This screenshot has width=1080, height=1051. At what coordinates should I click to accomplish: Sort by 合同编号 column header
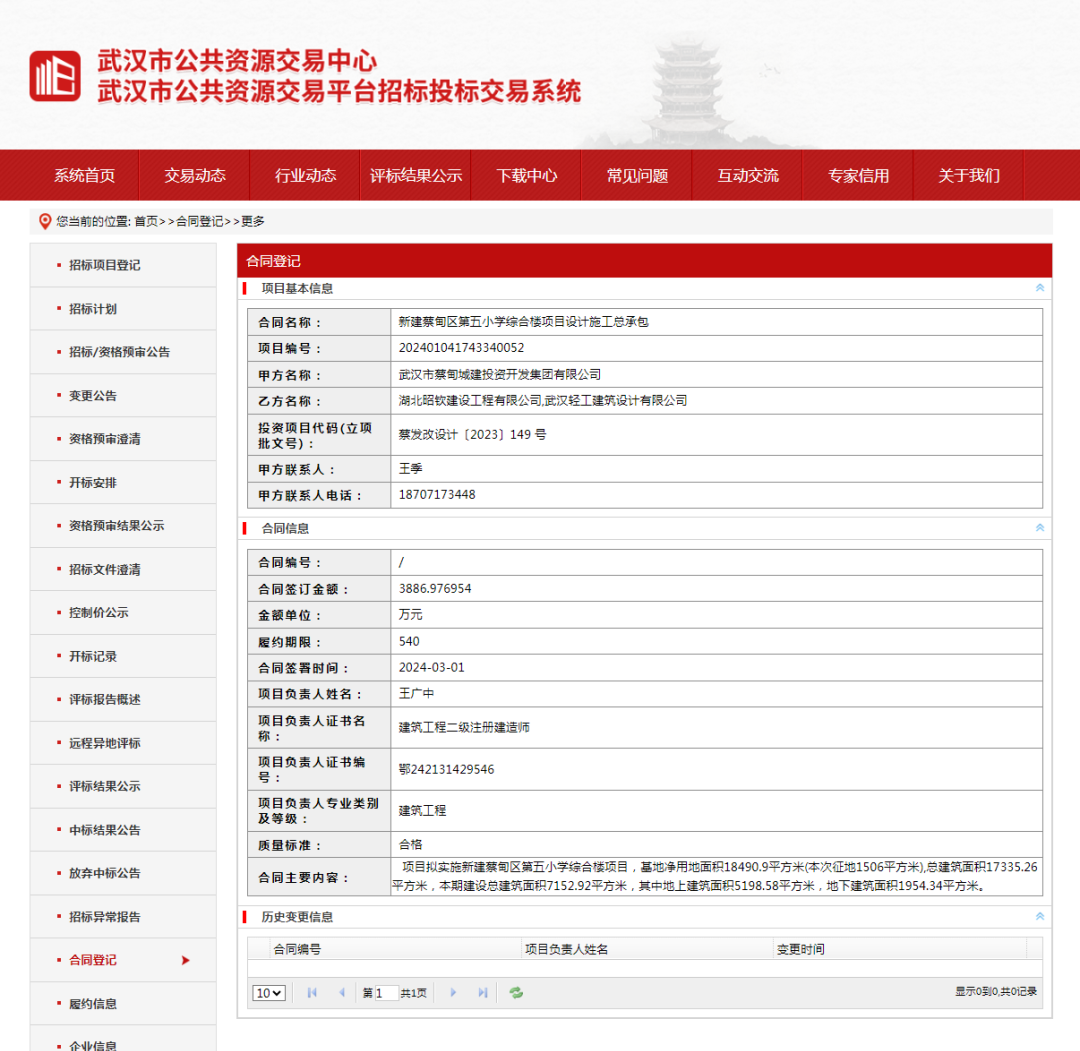click(x=297, y=949)
